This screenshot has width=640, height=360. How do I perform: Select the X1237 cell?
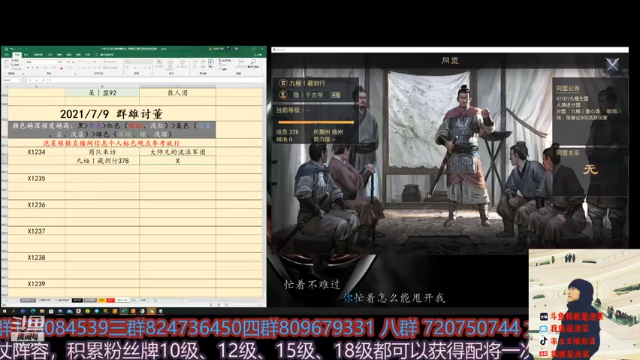[x=36, y=231]
